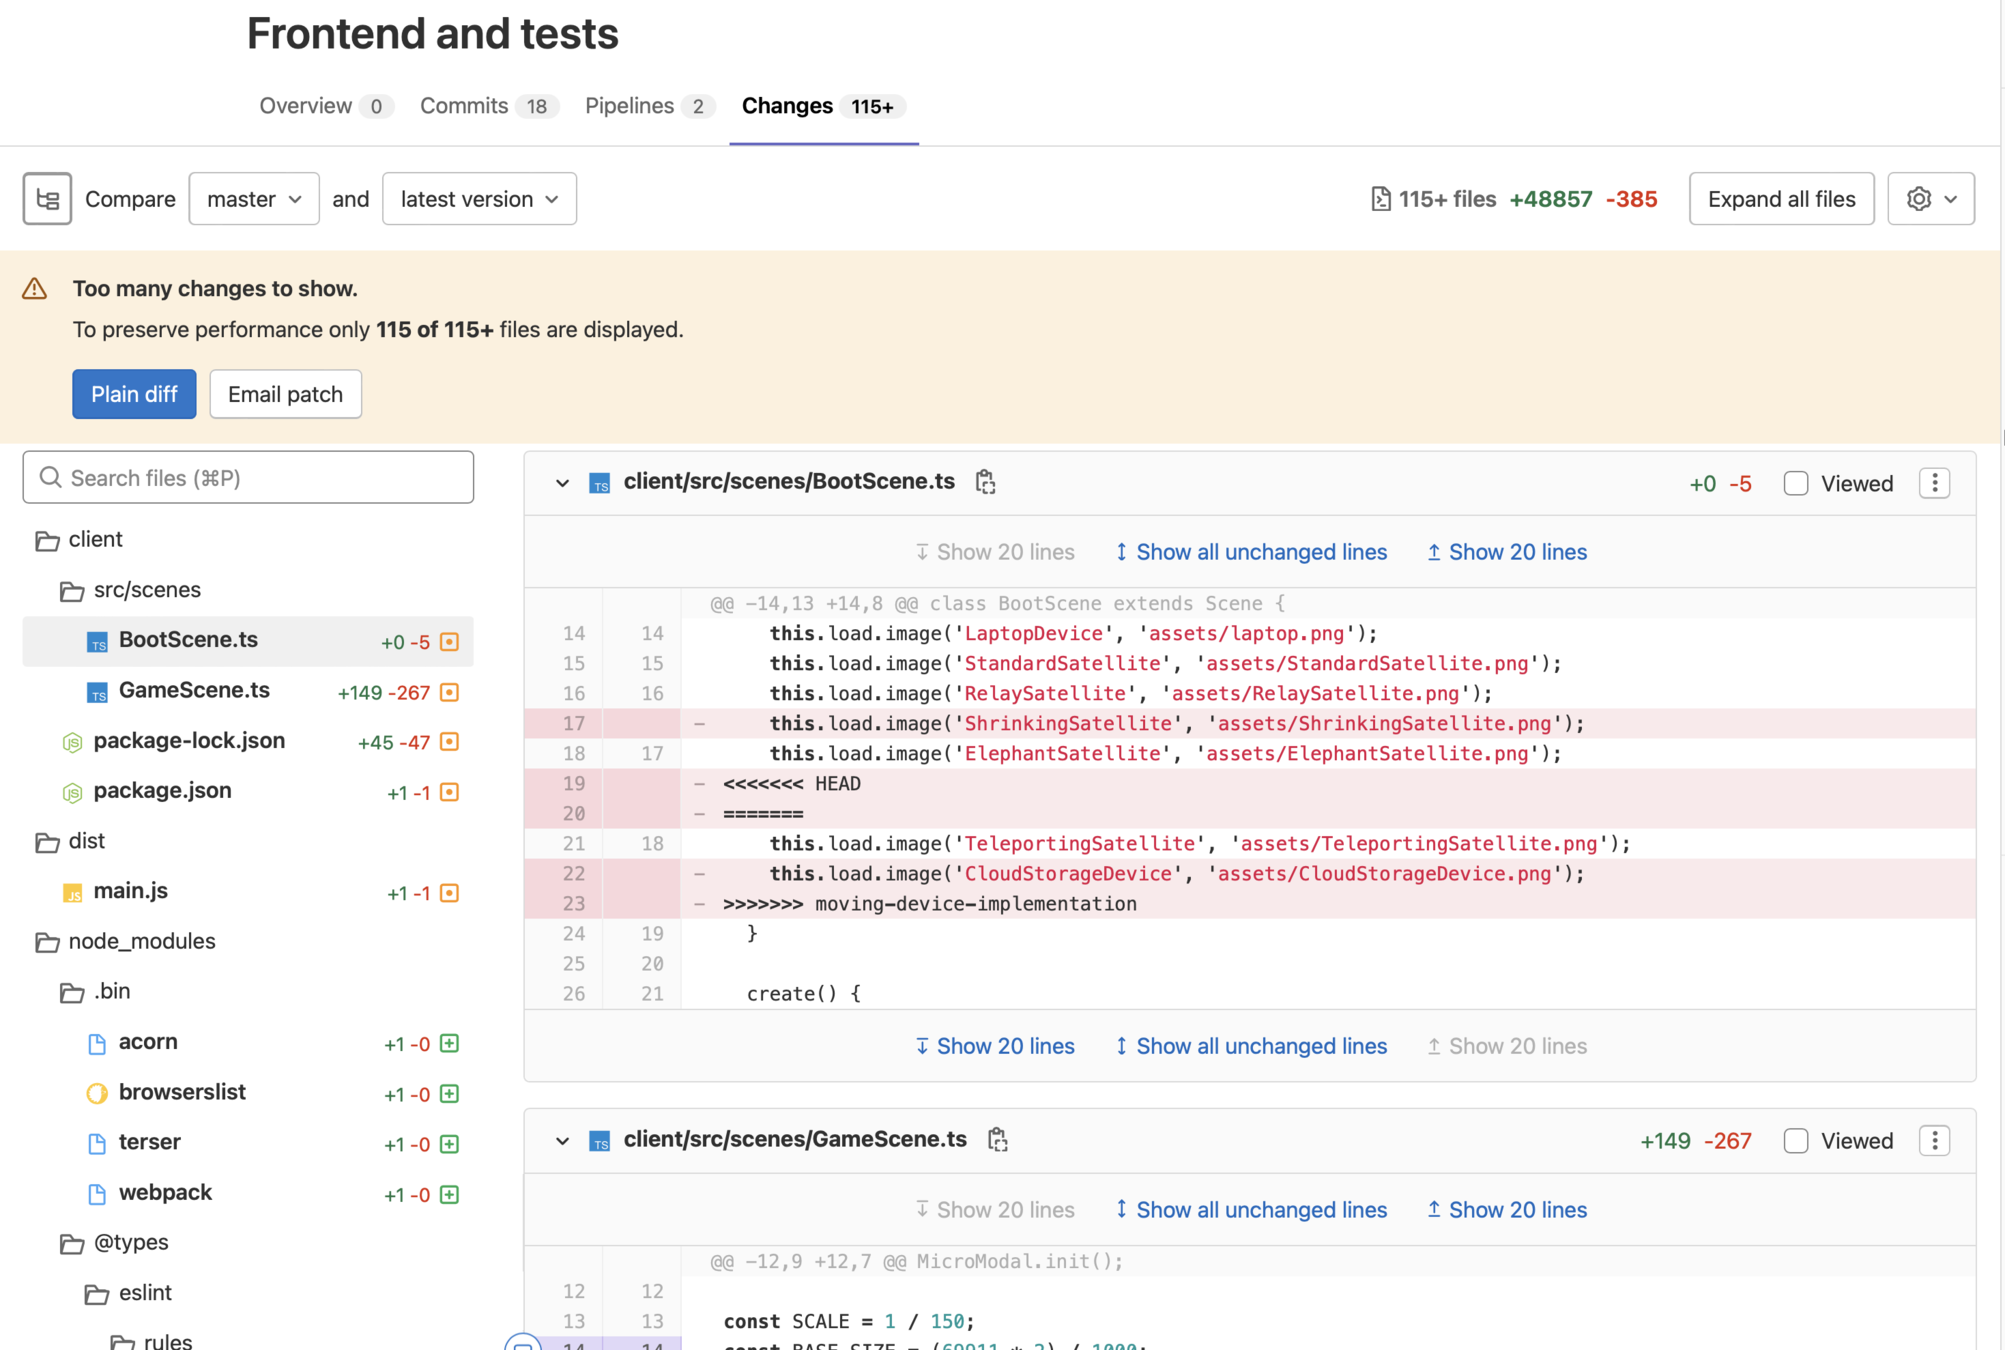The width and height of the screenshot is (2005, 1350).
Task: Mark BootScene.ts as Viewed
Action: (1796, 484)
